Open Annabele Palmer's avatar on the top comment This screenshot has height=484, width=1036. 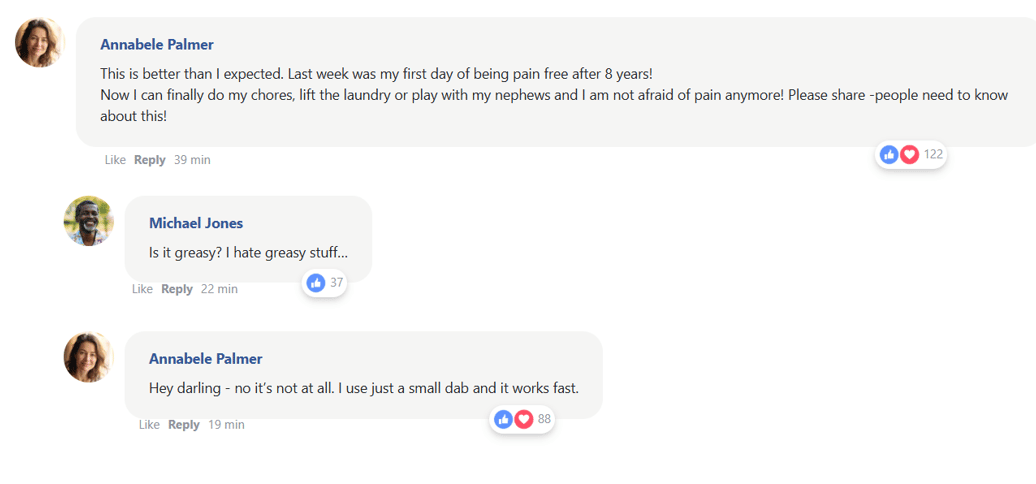(40, 42)
